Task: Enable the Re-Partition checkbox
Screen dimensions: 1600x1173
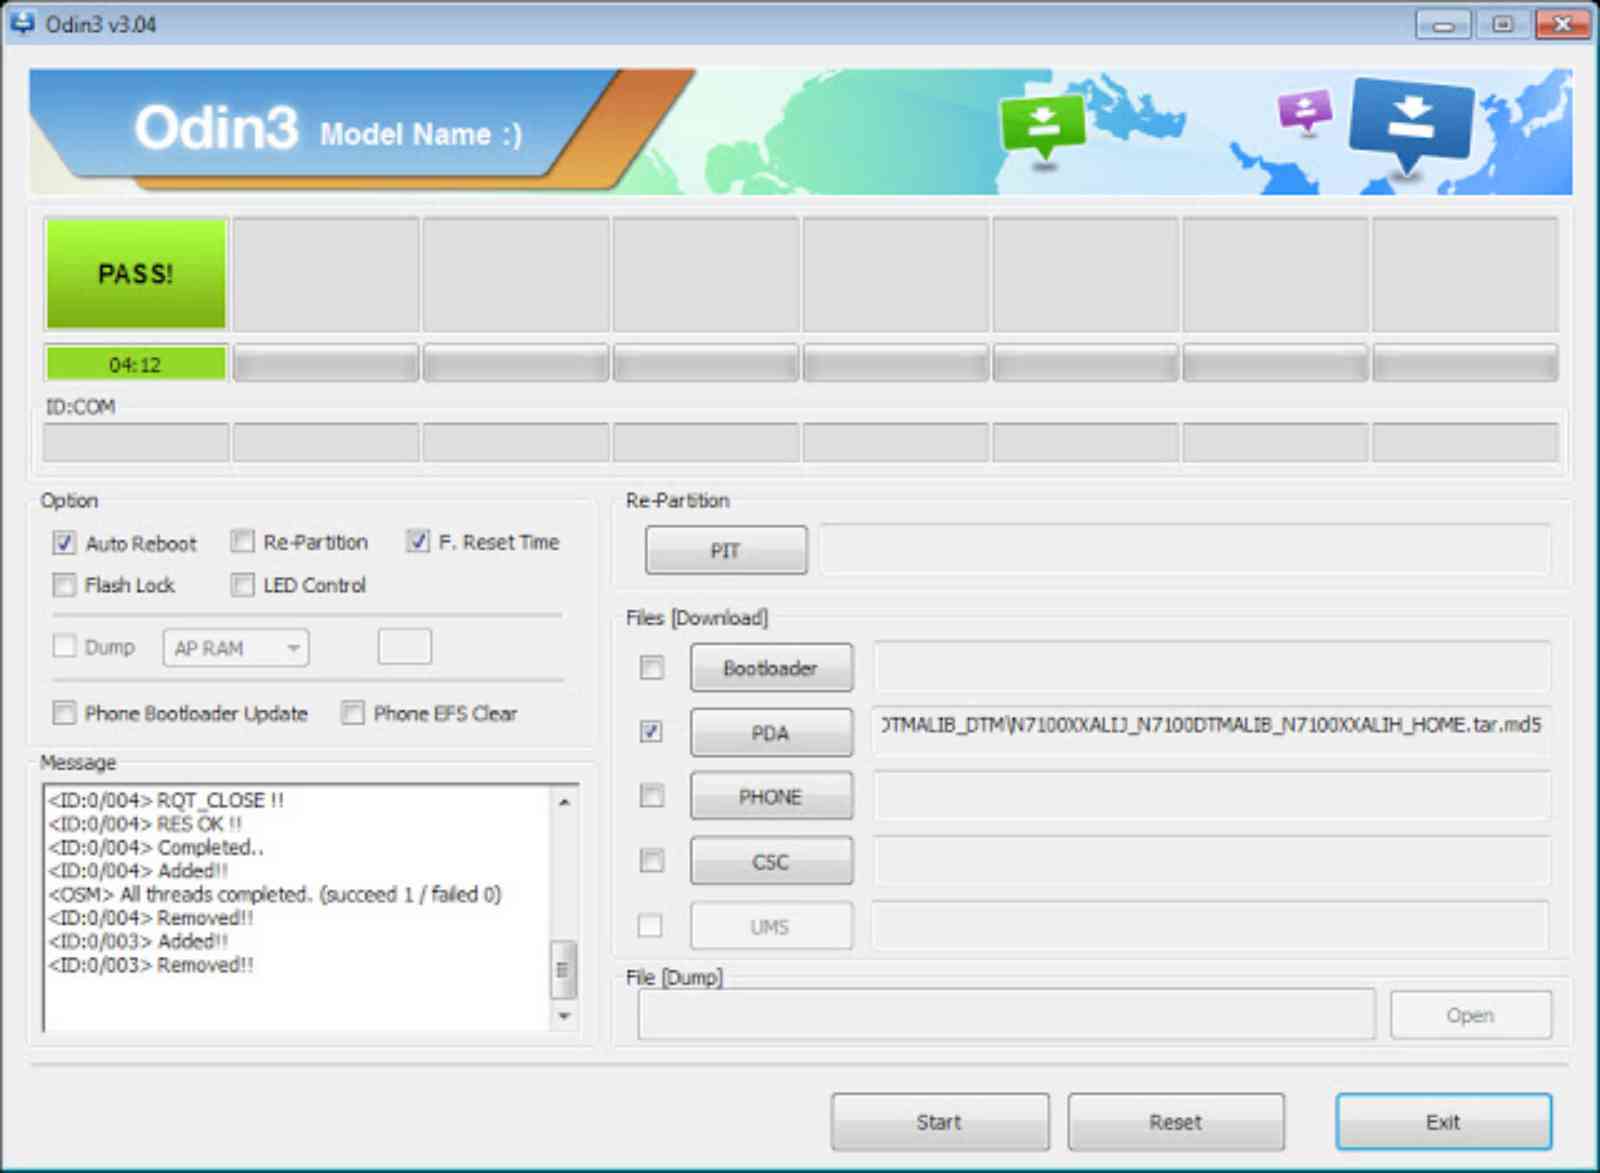Action: 242,542
